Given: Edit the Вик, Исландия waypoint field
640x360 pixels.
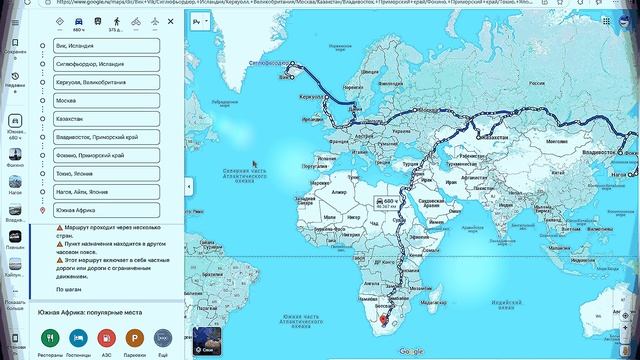Looking at the screenshot, I should tap(106, 46).
